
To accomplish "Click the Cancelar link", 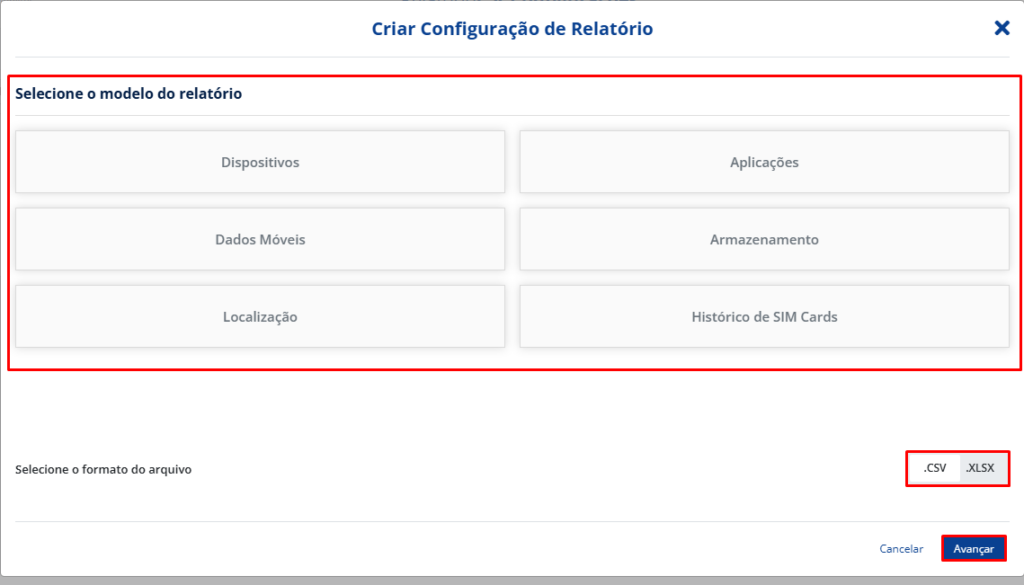I will 901,549.
